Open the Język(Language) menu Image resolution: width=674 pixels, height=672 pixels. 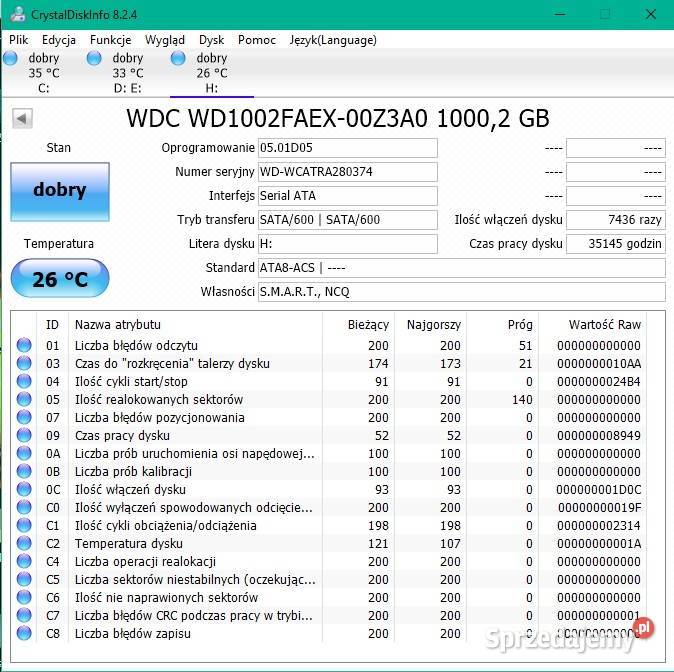point(333,40)
